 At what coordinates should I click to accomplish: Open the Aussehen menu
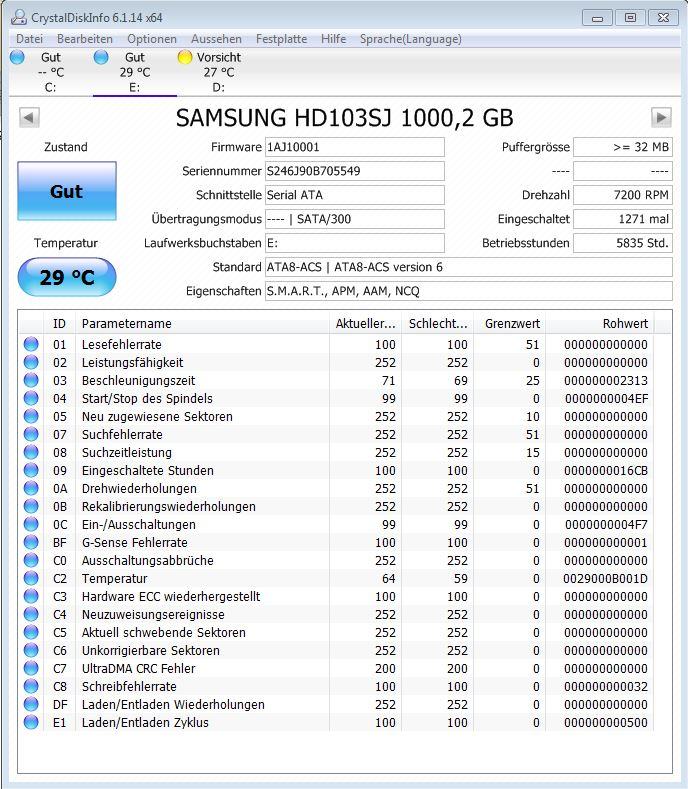(x=216, y=39)
